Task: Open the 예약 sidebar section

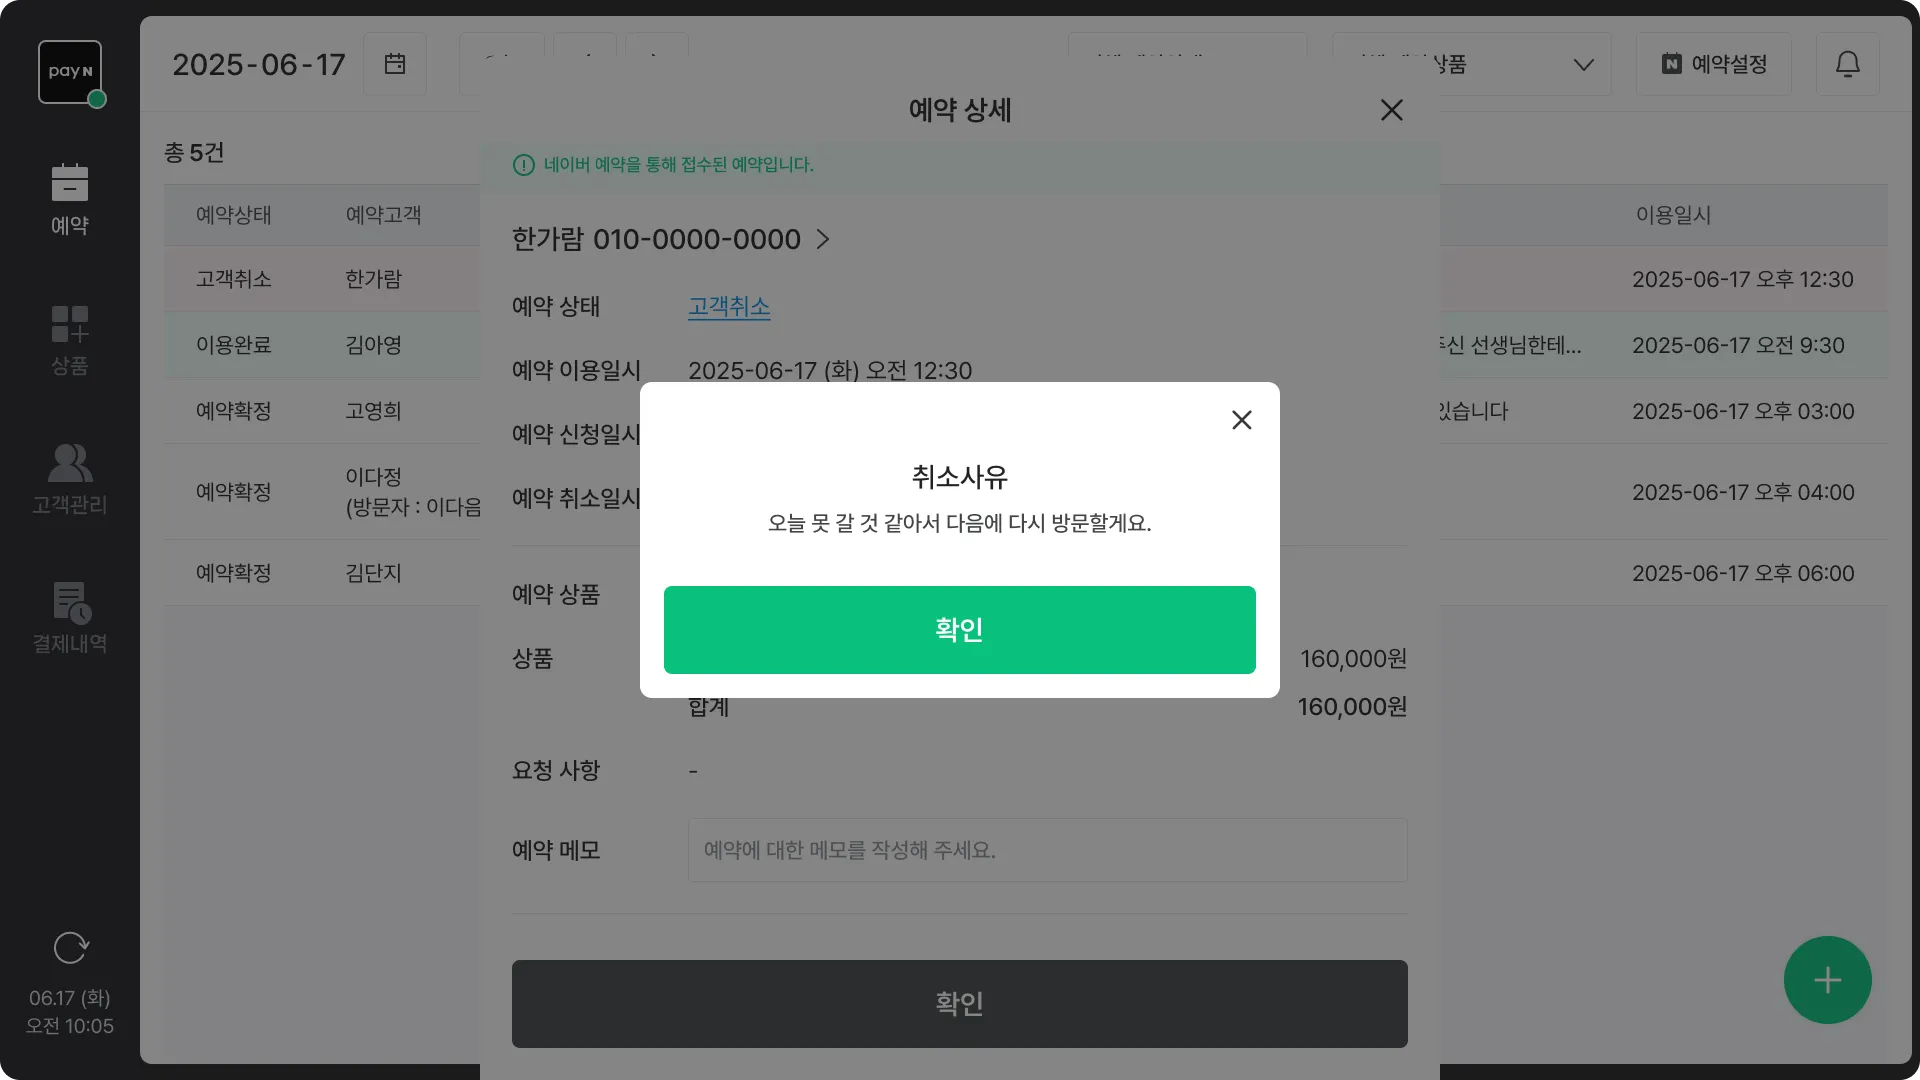Action: pos(70,200)
